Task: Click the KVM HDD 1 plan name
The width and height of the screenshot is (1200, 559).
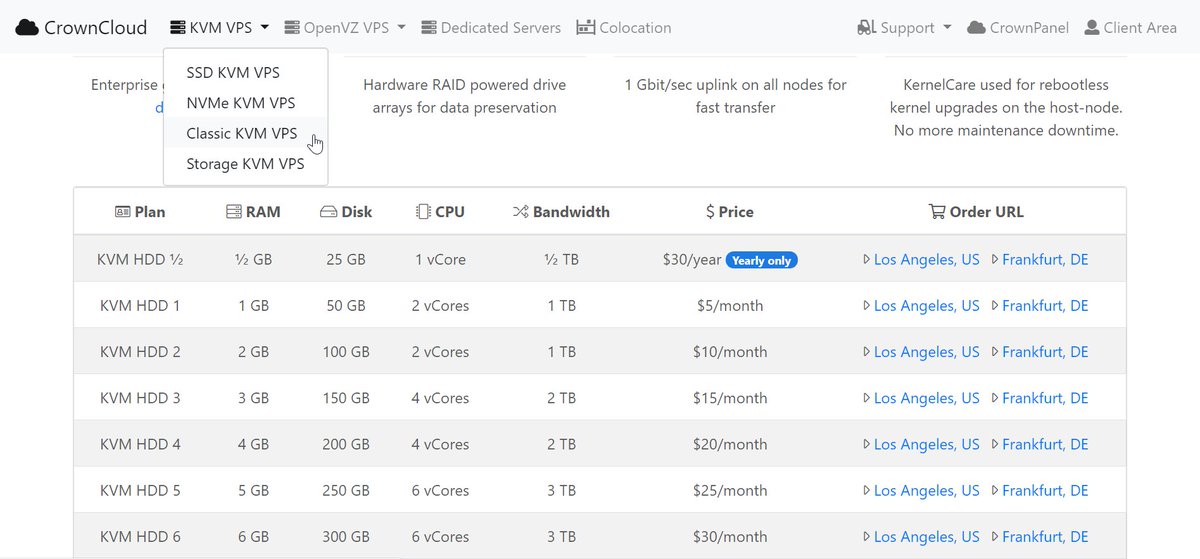Action: [140, 306]
